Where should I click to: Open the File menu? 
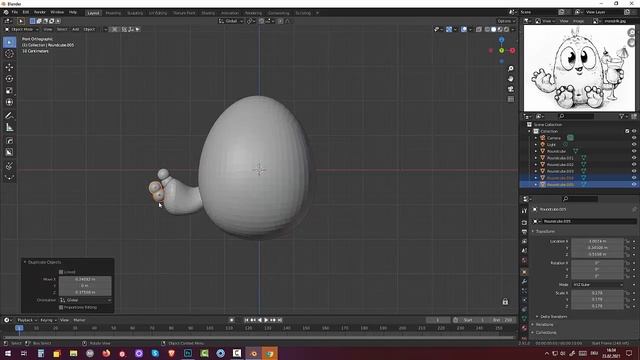pyautogui.click(x=15, y=13)
